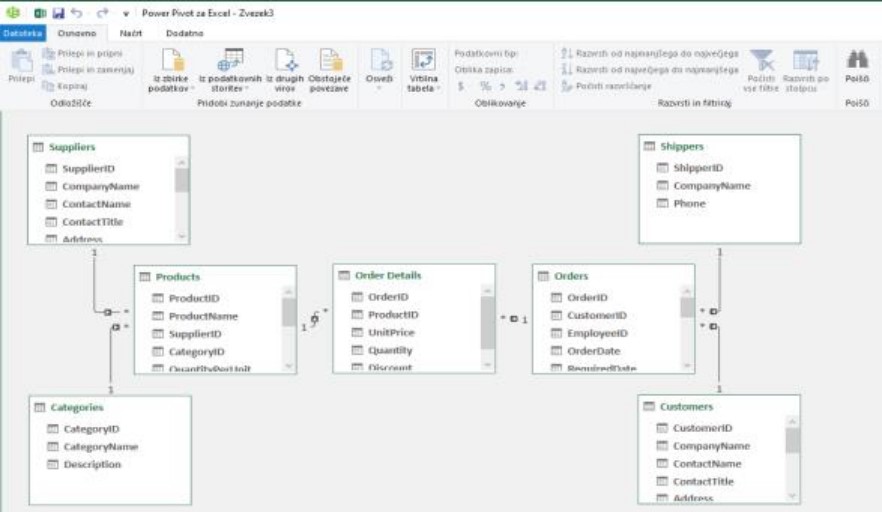Viewport: 882px width, 512px height.
Task: Select ProductName field in Products
Action: coord(203,316)
